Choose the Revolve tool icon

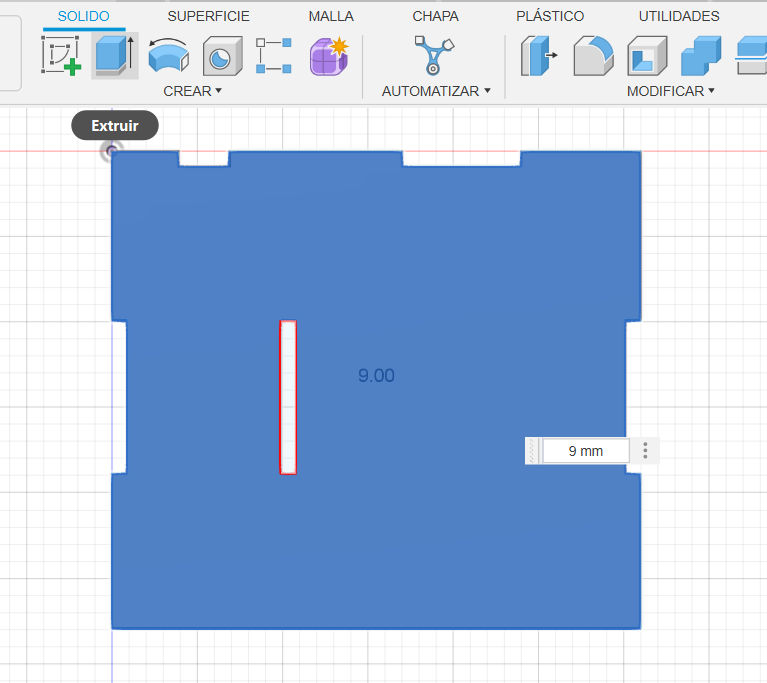[169, 55]
